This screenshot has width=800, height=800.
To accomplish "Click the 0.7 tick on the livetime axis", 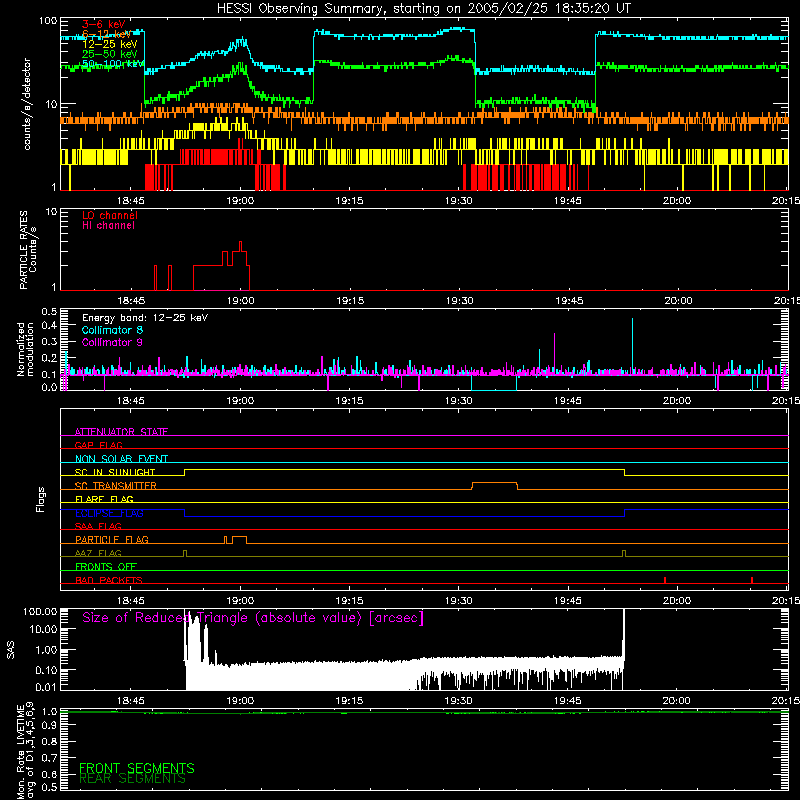I will (x=49, y=758).
